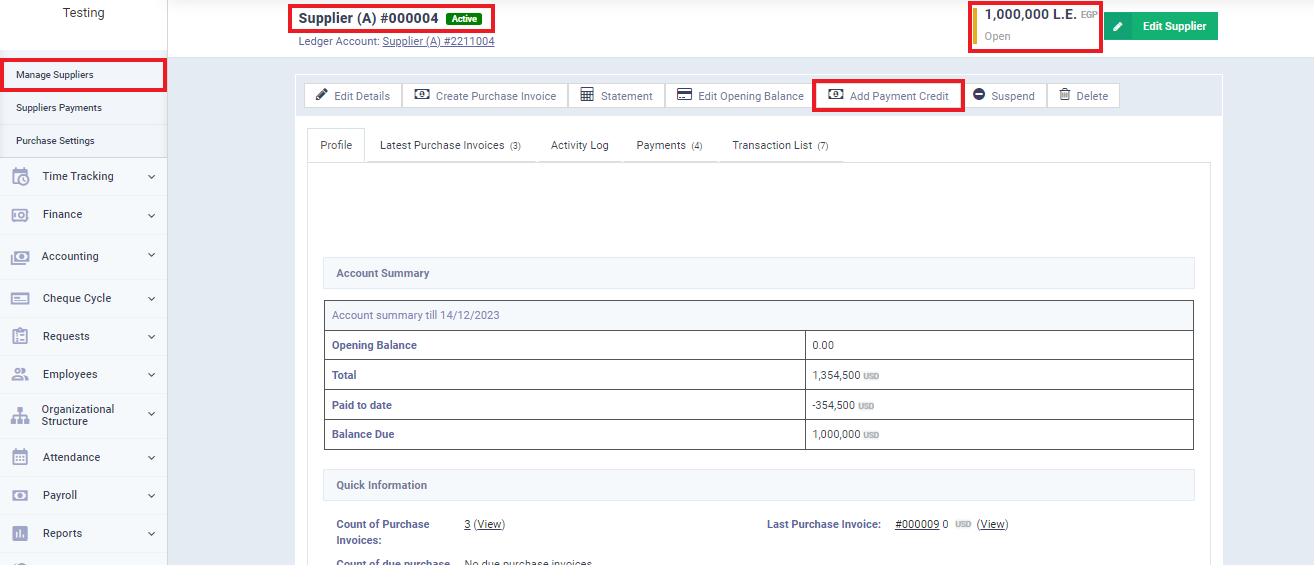Click the Reports chart icon
Screen dimensions: 1314x565
click(x=20, y=534)
